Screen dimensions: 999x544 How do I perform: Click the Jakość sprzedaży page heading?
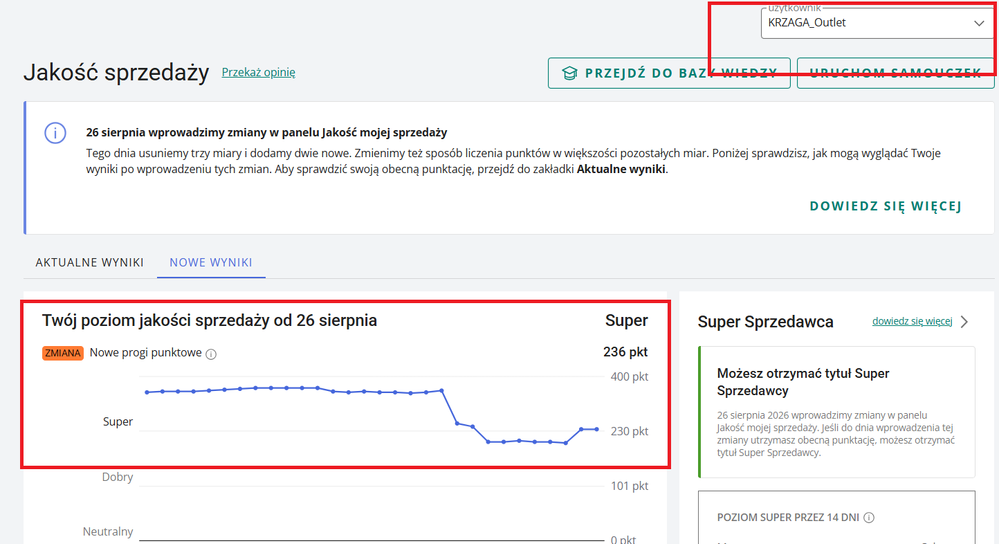tap(117, 73)
